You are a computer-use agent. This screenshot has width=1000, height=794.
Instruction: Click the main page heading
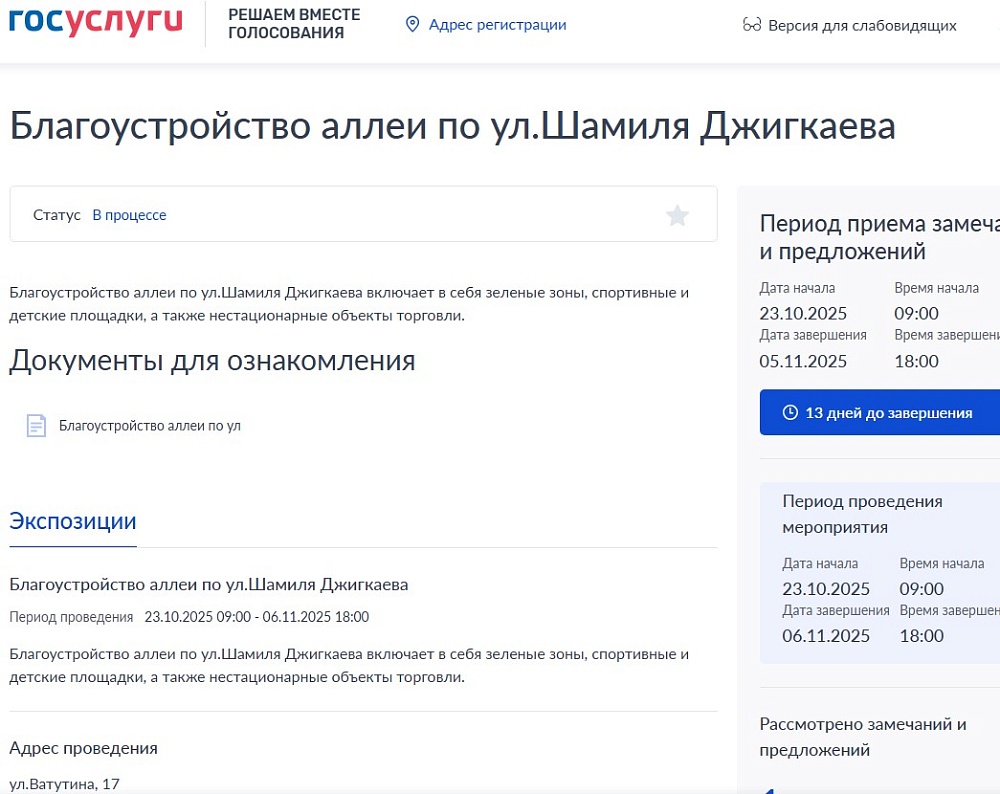[452, 127]
